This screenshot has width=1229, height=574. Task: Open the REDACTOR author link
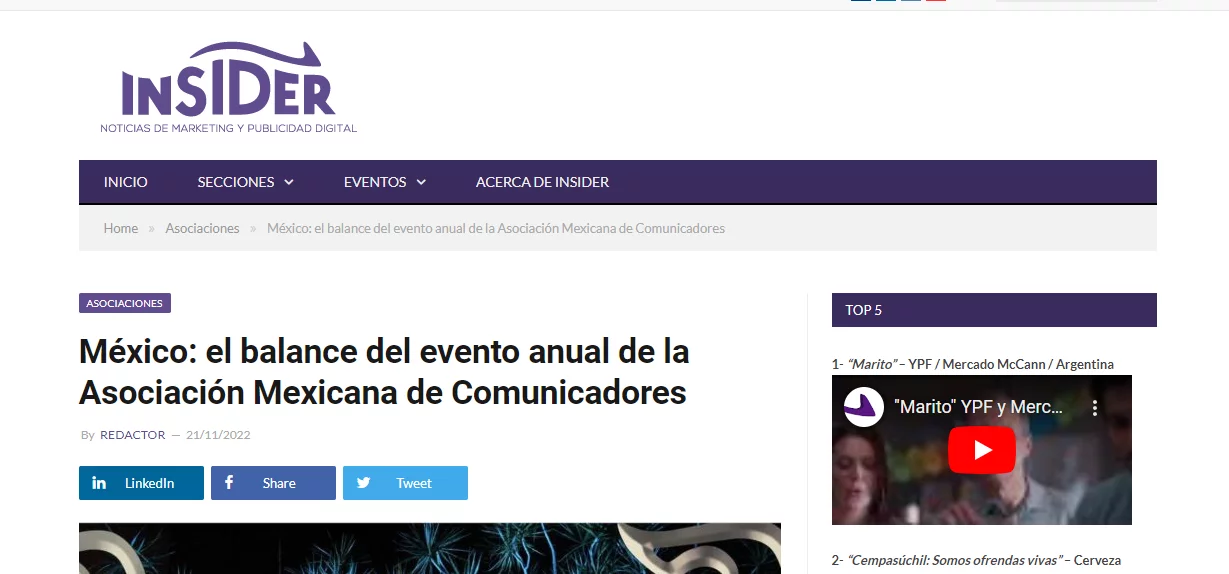pos(132,435)
